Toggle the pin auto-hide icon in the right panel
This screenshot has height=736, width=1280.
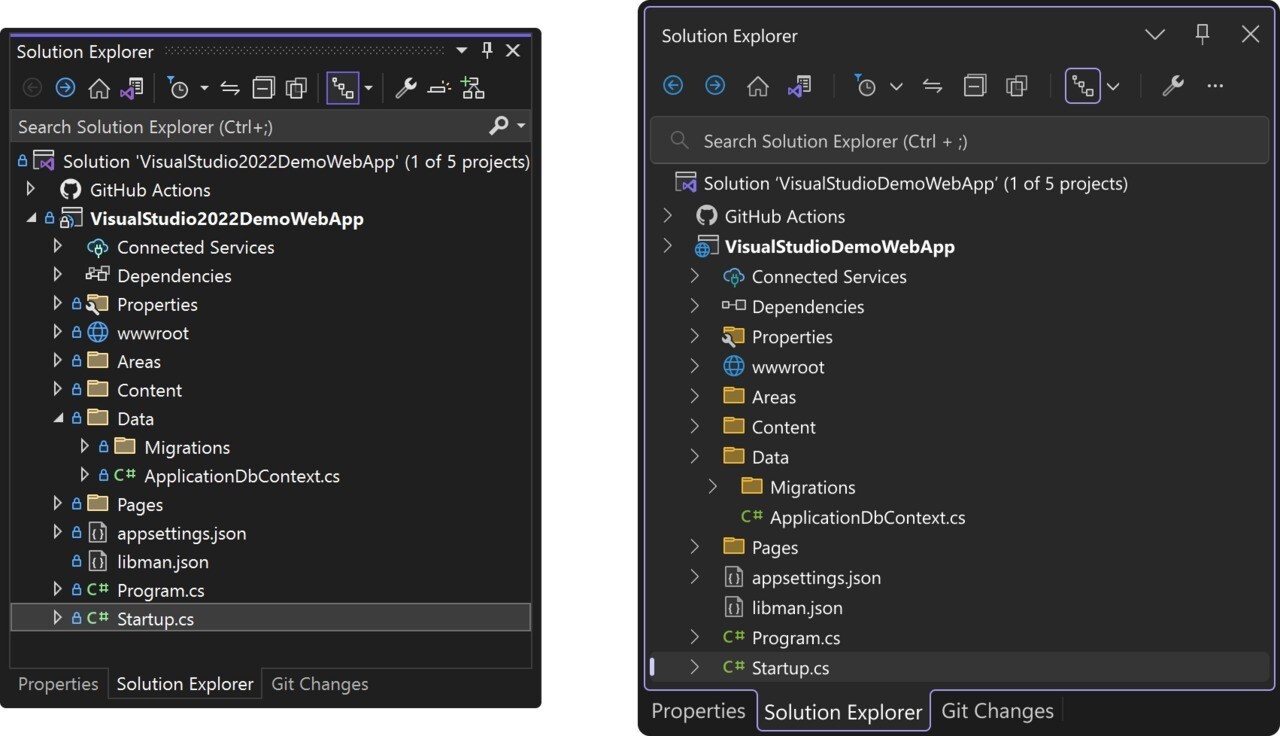tap(1202, 35)
